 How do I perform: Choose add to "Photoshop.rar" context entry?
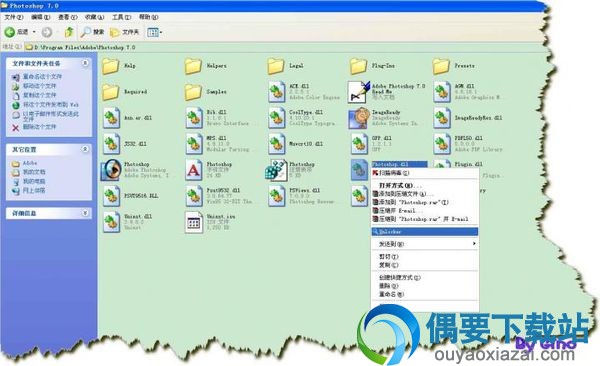pos(425,202)
